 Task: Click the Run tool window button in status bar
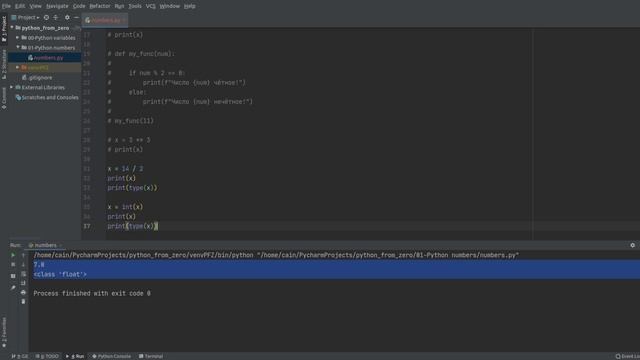[75, 356]
